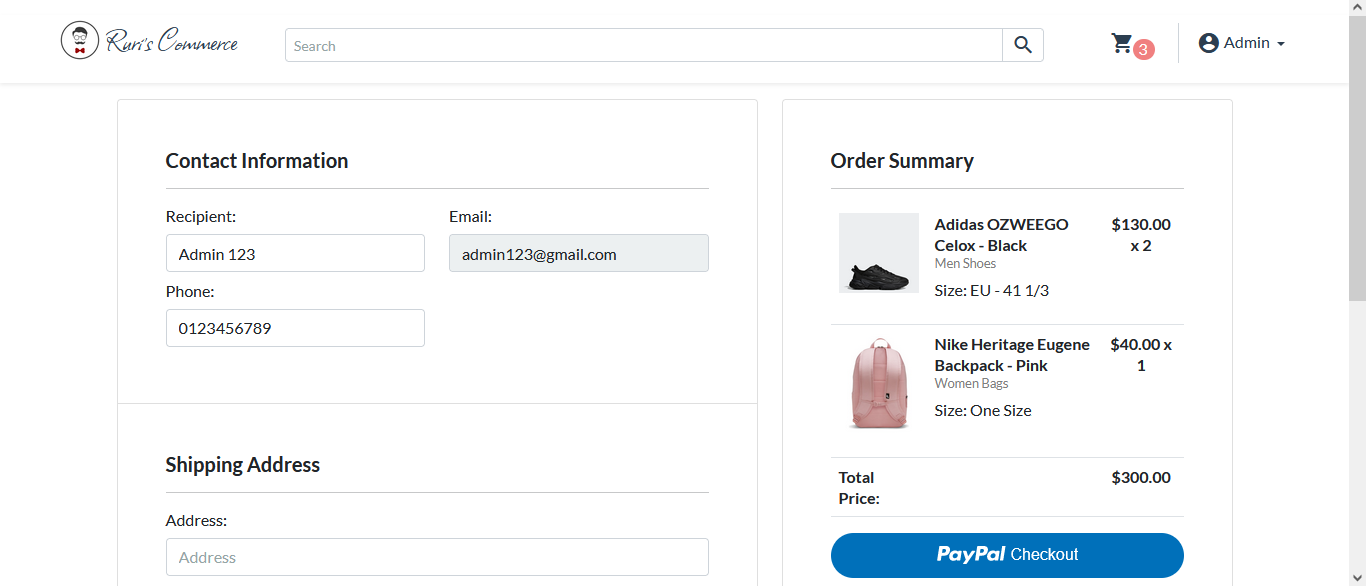Click the pink backpack thumbnail
Viewport: 1366px width, 586px height.
[x=878, y=381]
